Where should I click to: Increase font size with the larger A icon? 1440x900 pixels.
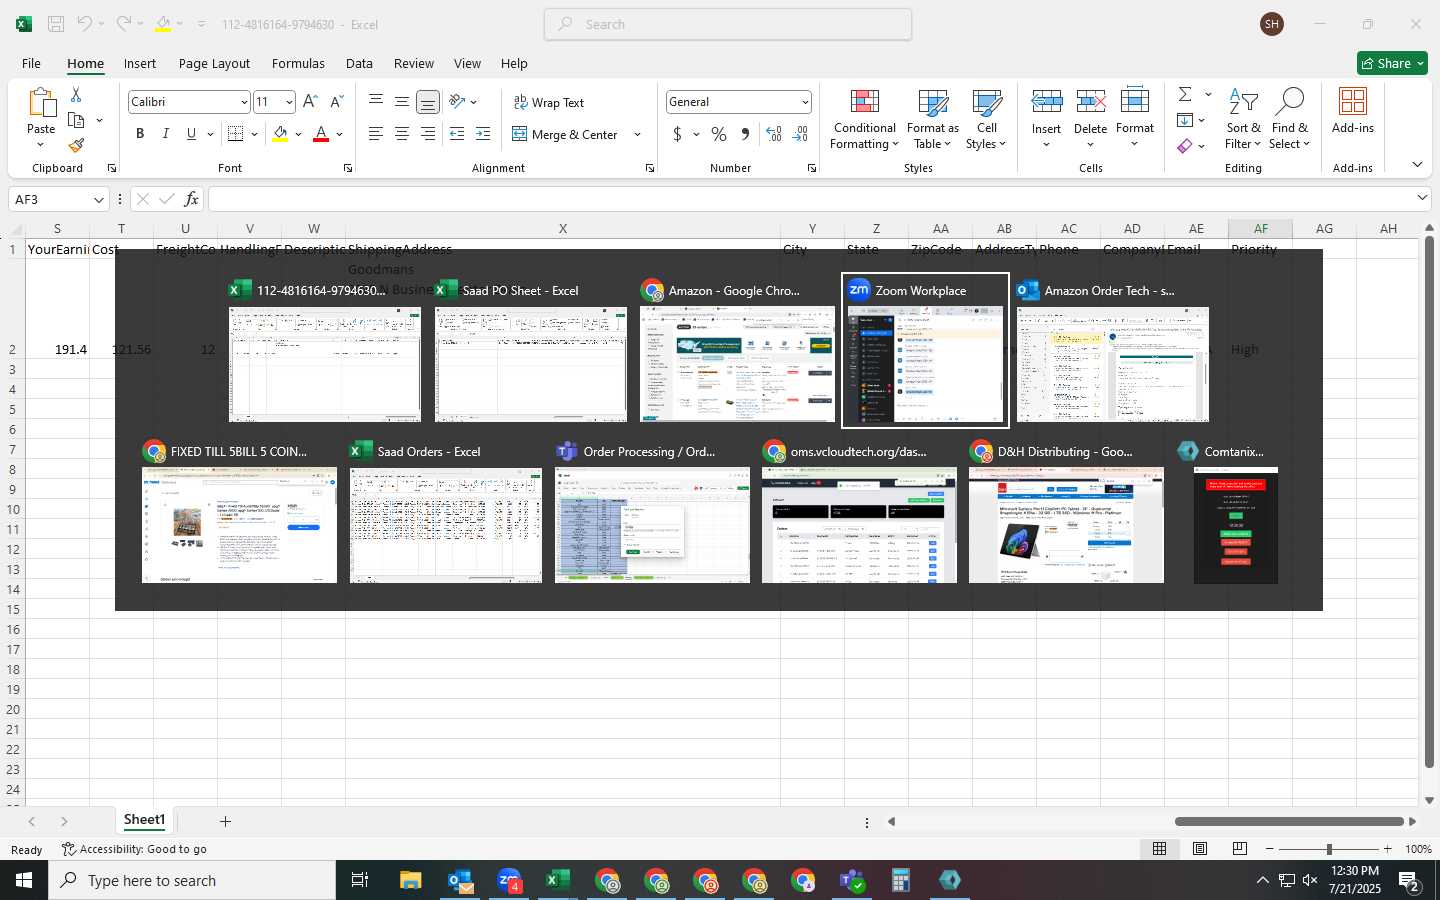point(310,101)
